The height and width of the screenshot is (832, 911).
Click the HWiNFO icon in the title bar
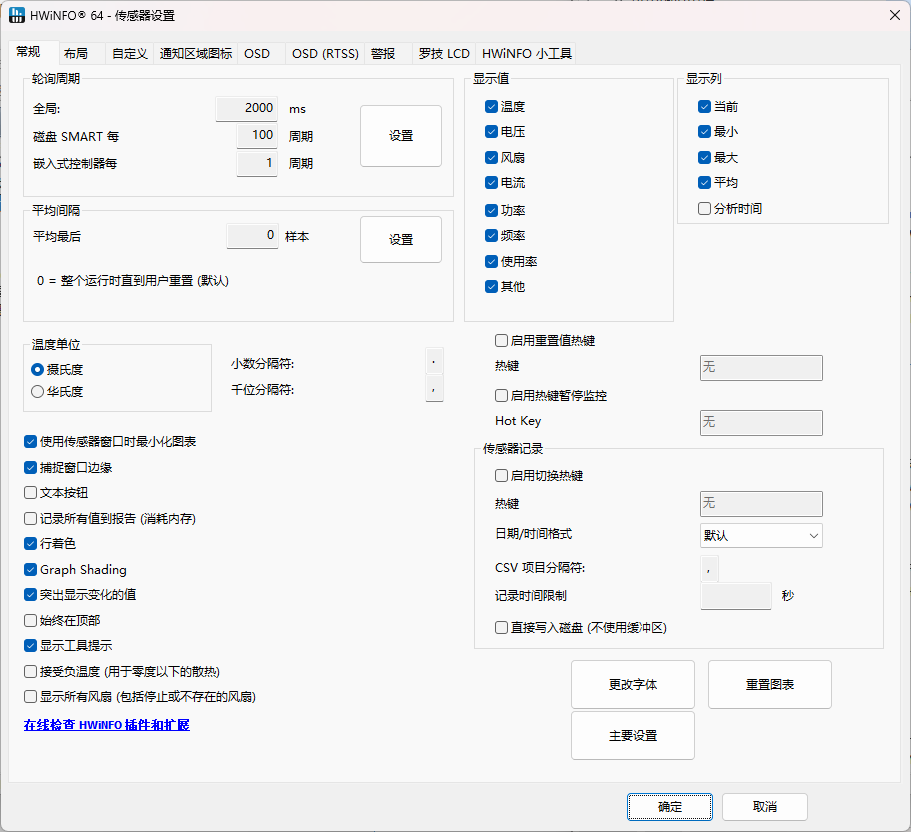16,15
